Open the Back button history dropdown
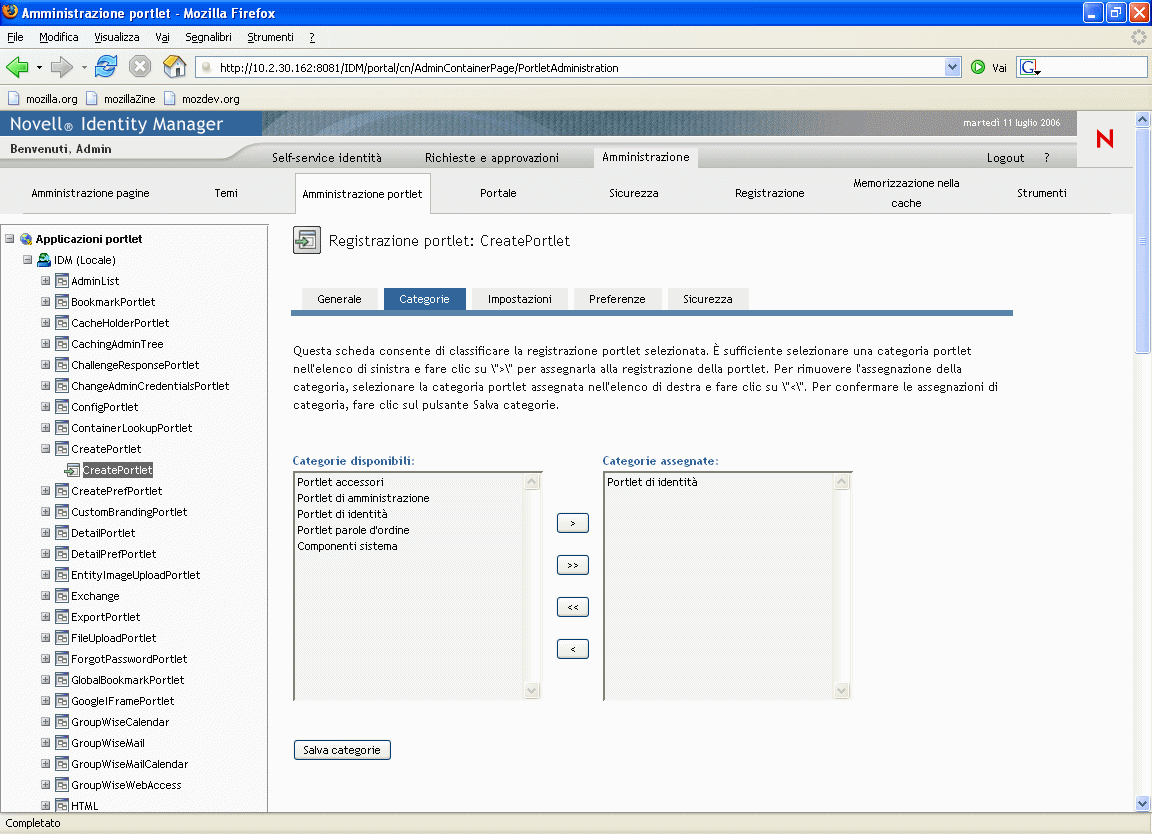1152x834 pixels. [x=39, y=68]
